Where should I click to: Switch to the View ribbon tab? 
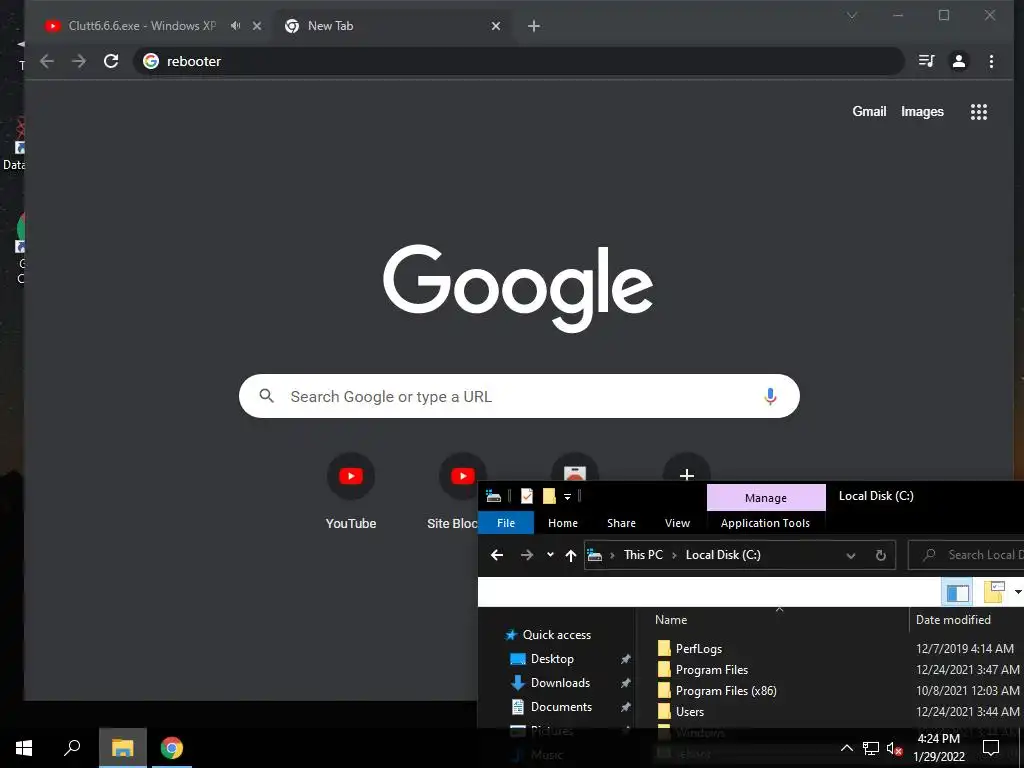click(x=677, y=523)
